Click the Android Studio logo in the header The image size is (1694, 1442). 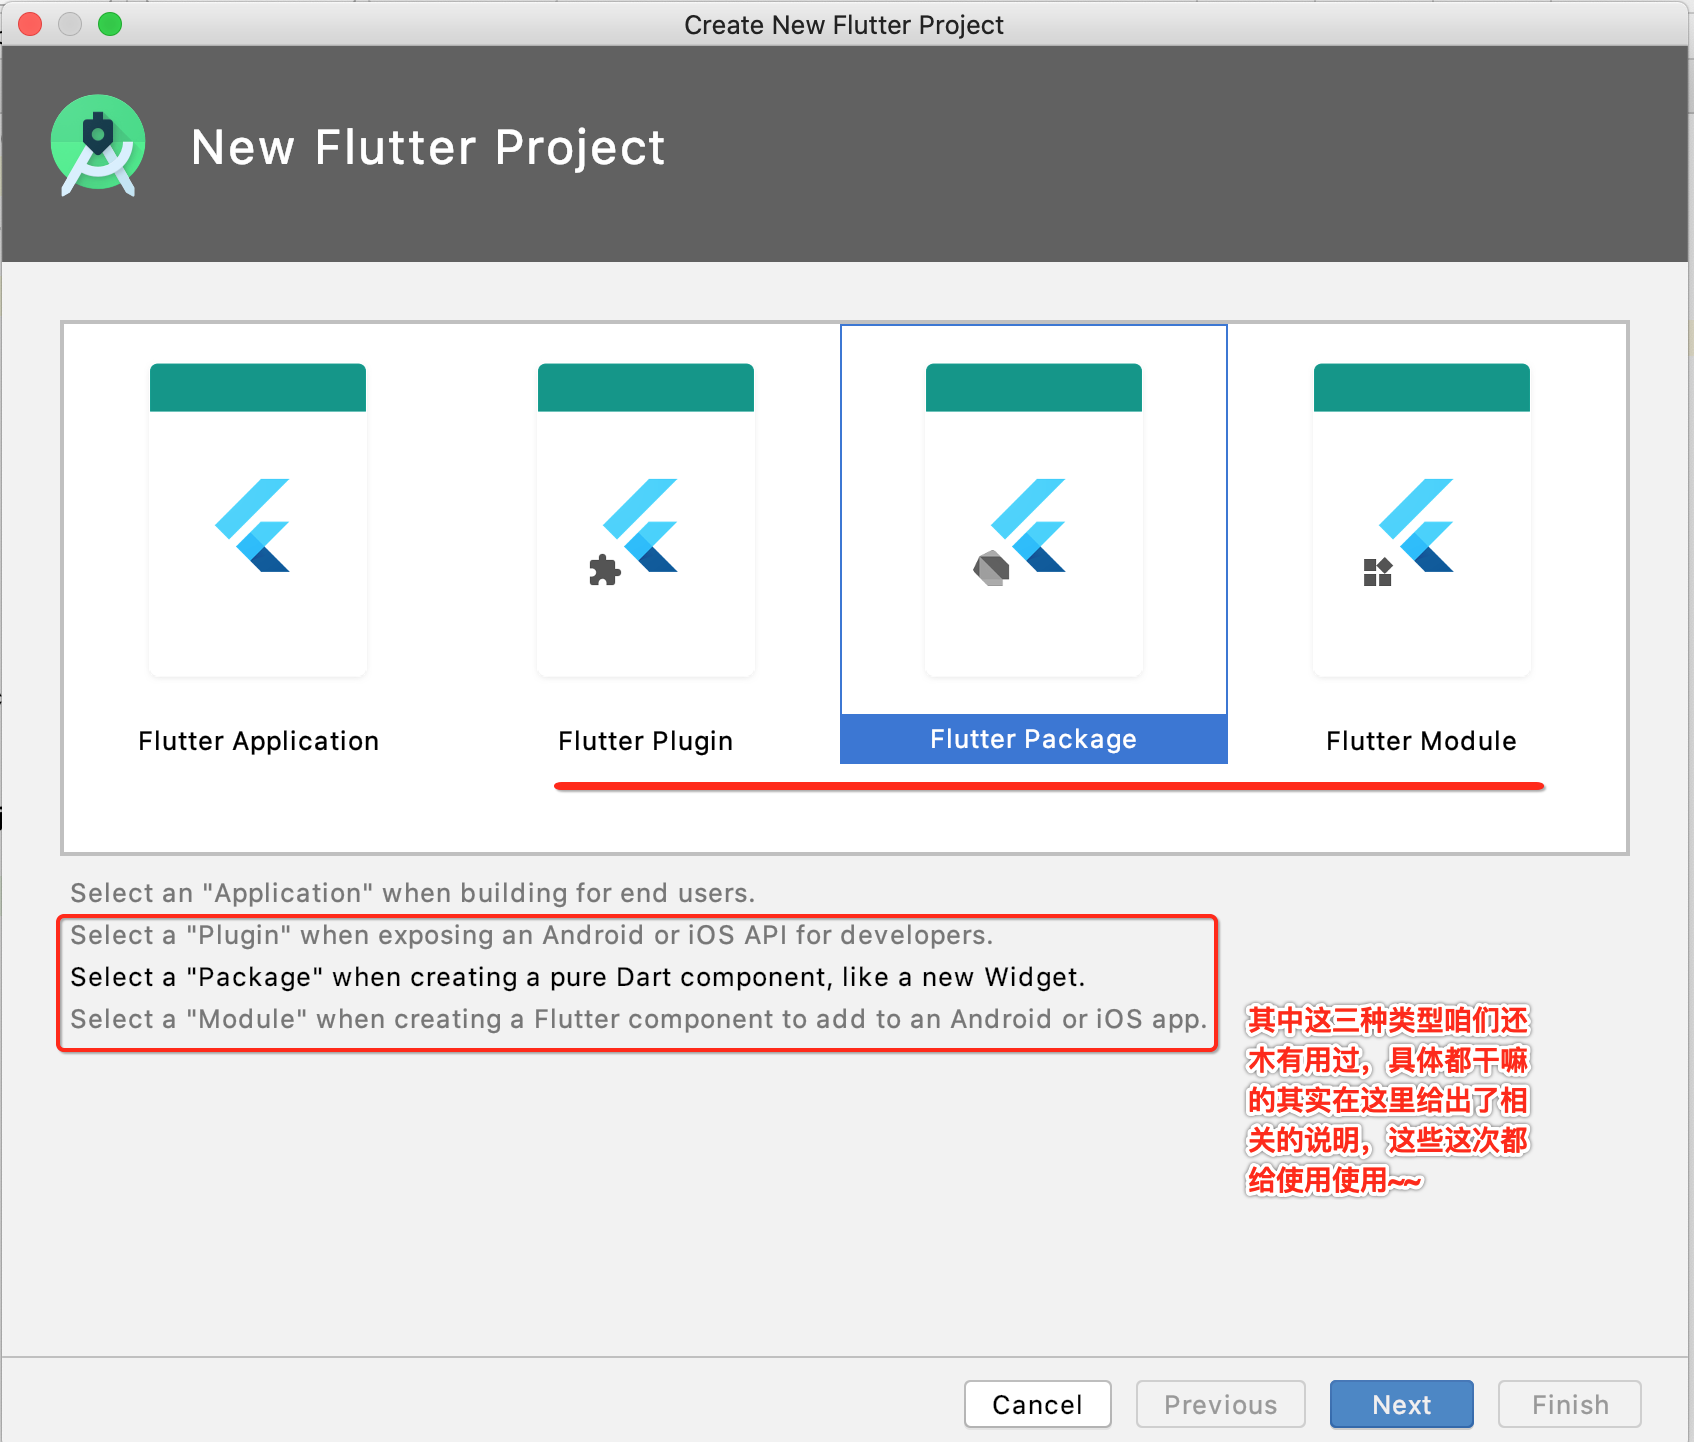tap(97, 145)
